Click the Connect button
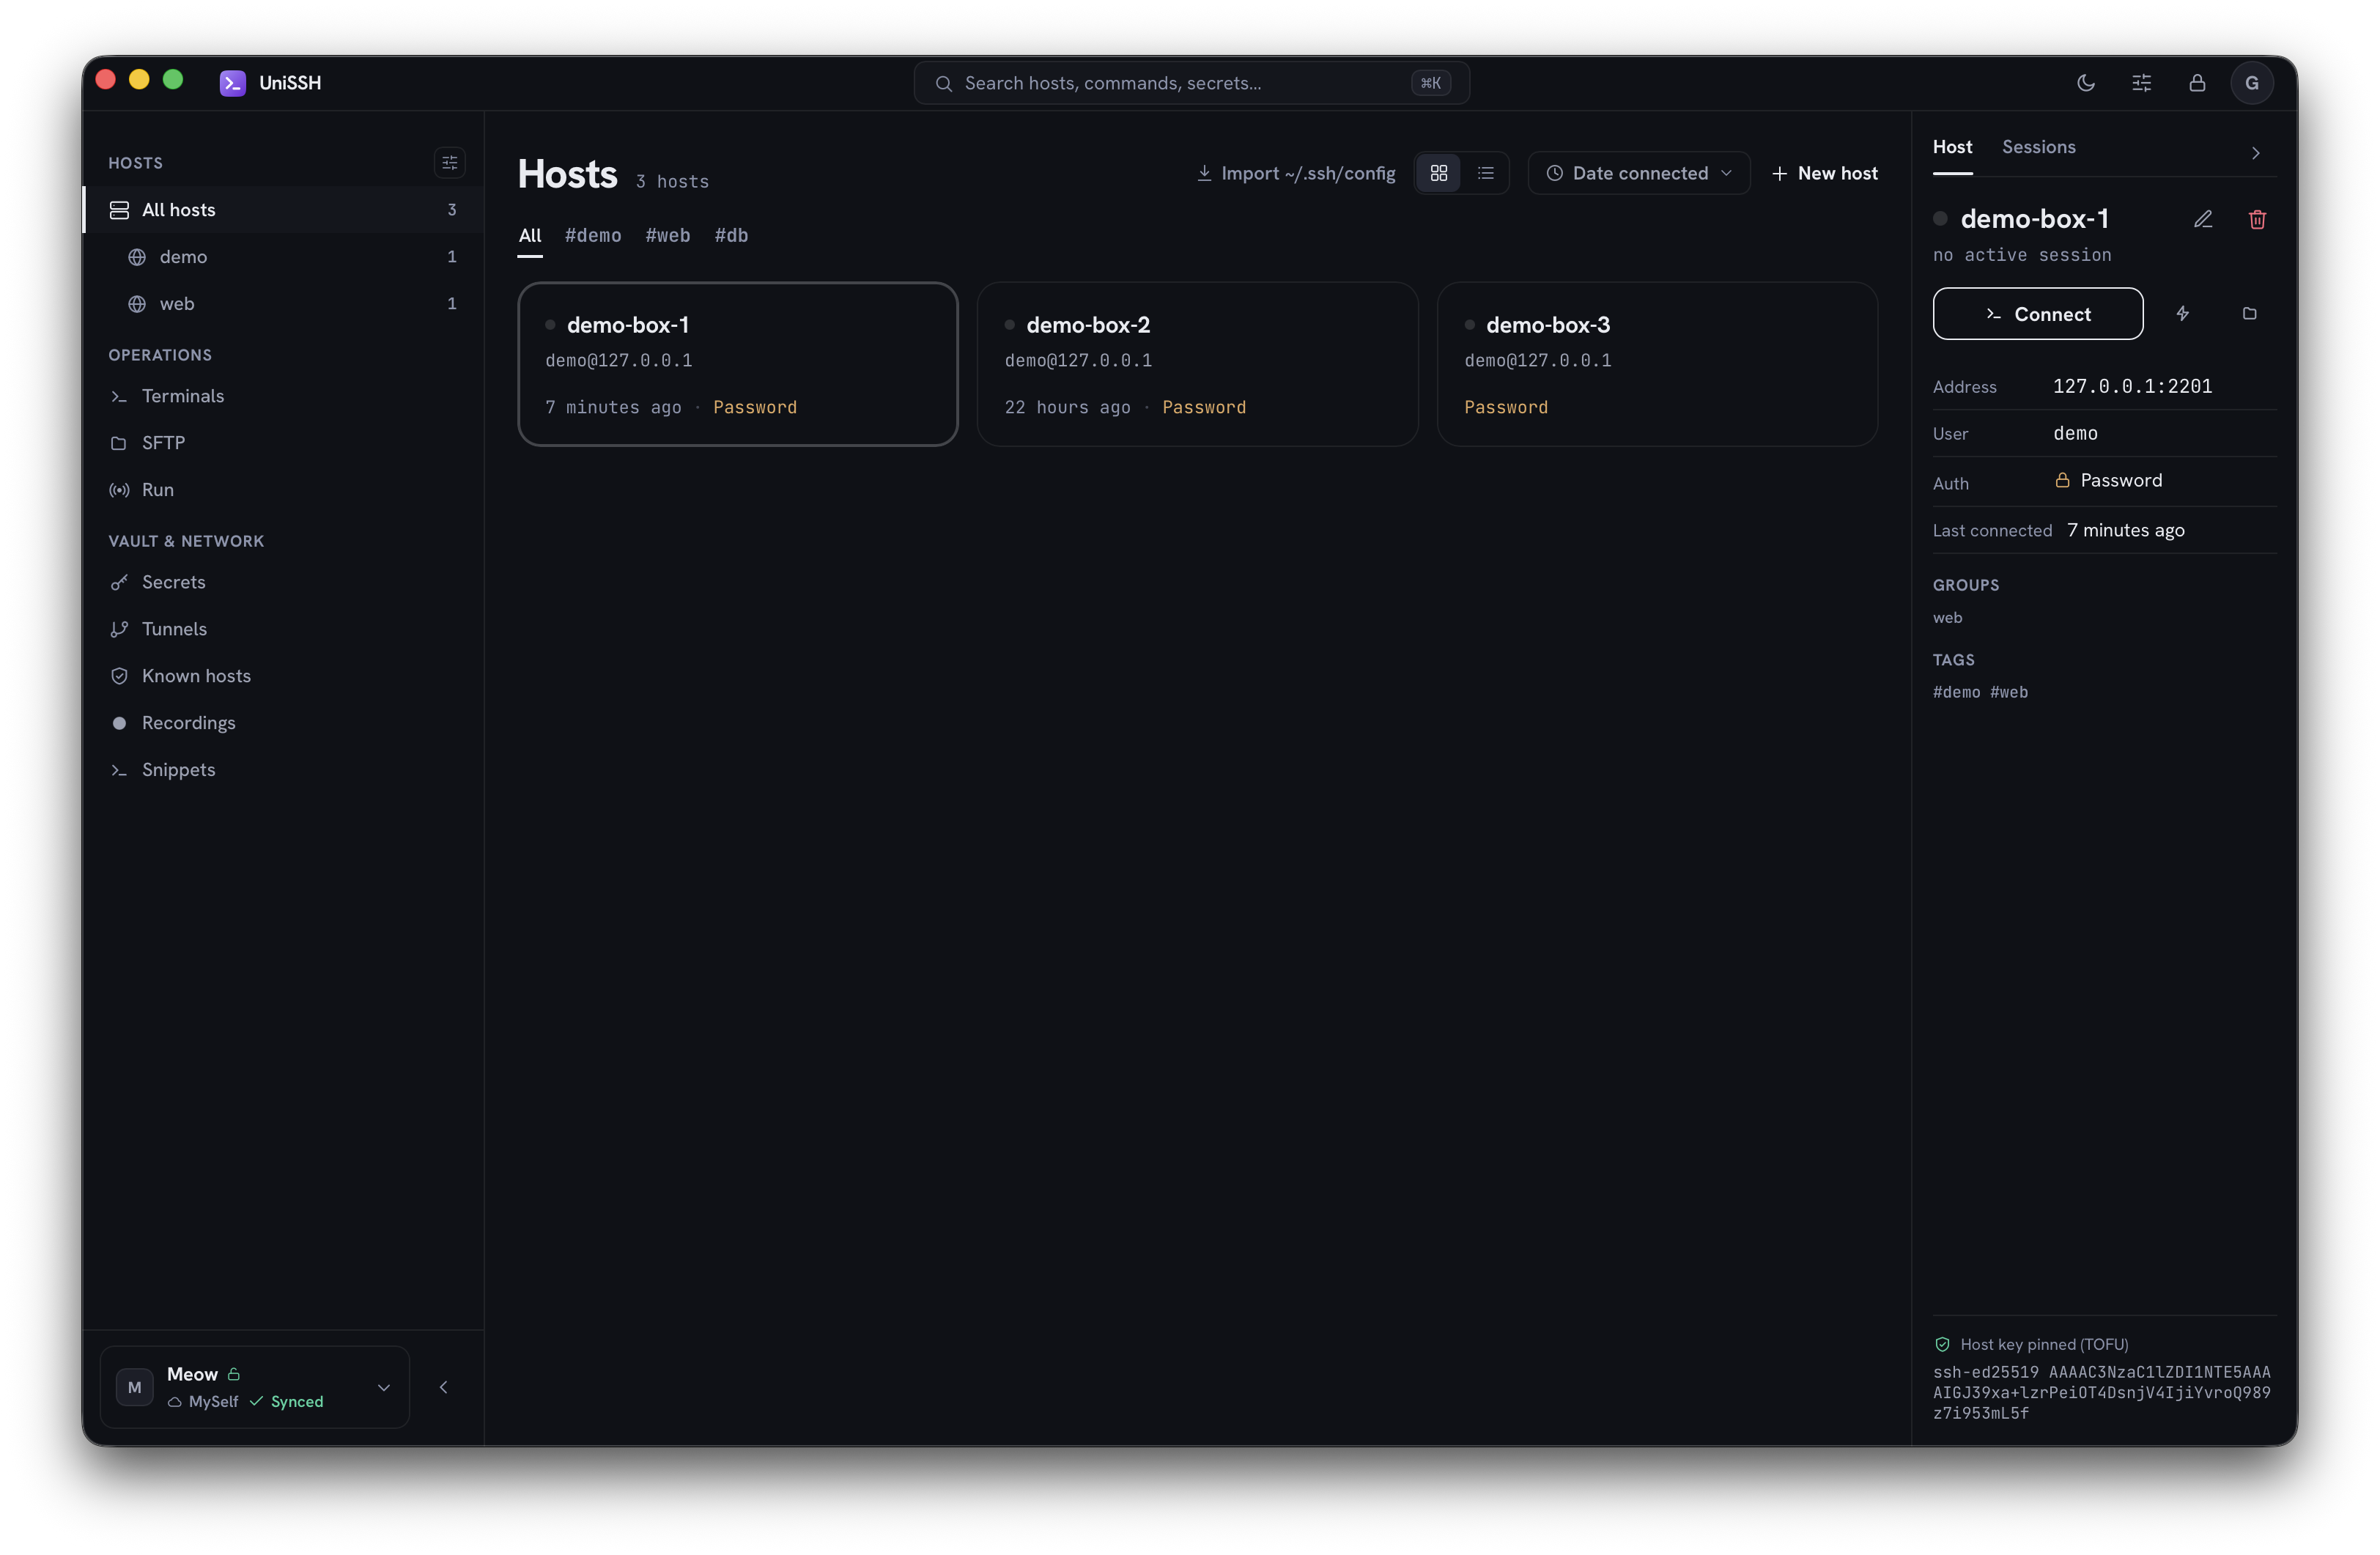 (x=2037, y=314)
